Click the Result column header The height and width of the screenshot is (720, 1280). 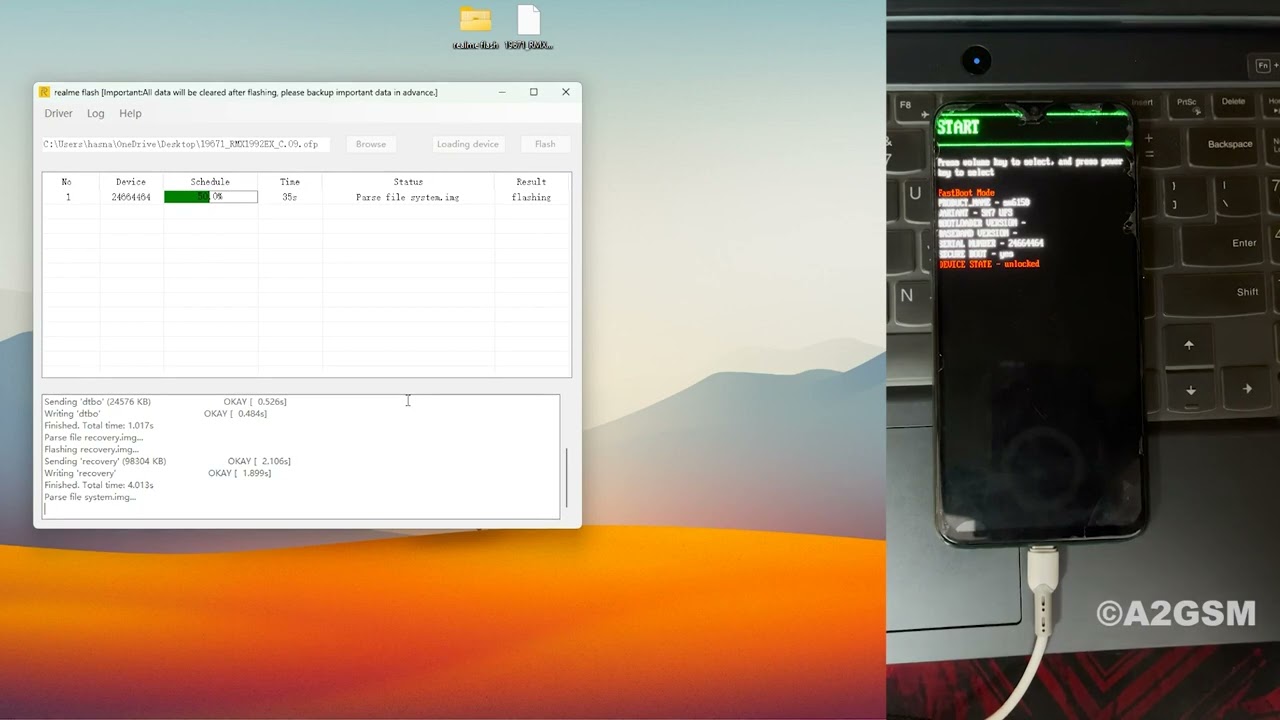click(531, 182)
